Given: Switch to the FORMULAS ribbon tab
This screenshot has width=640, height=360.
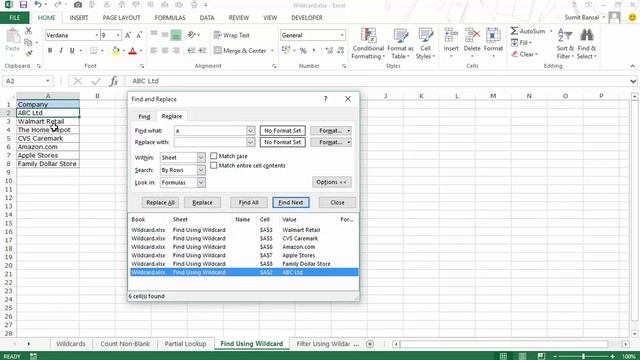Looking at the screenshot, I should tap(170, 18).
